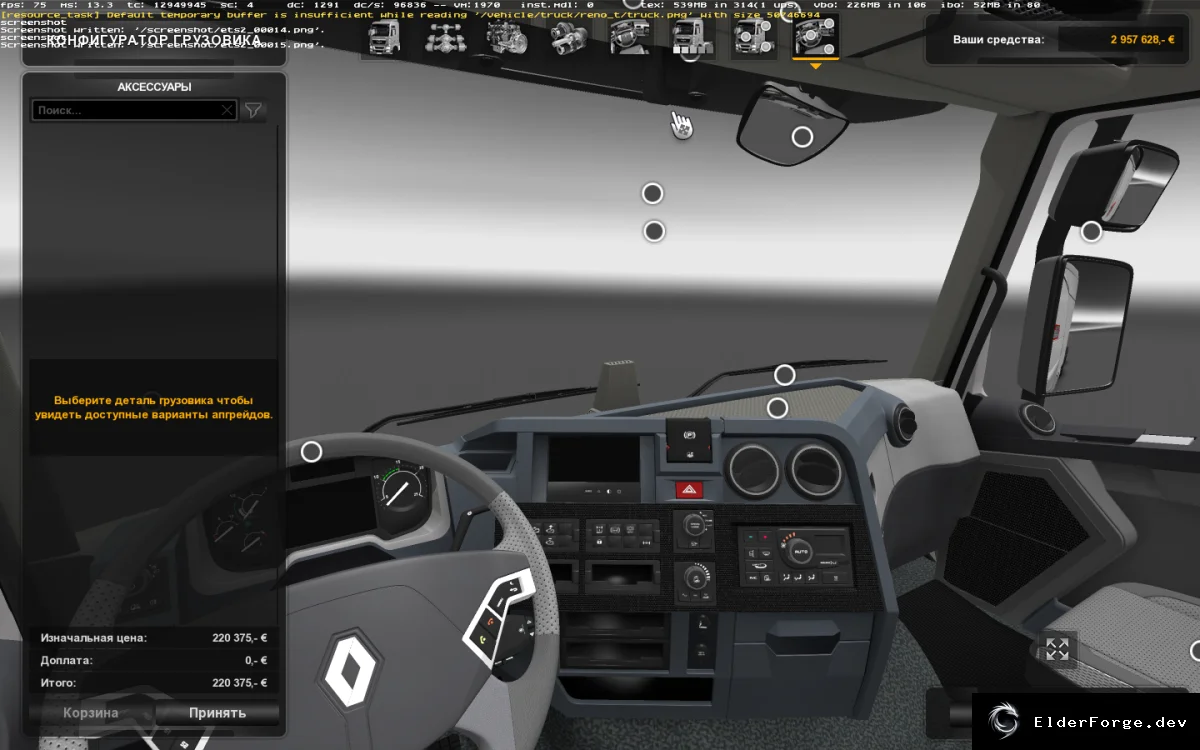Clear the search field with the X
The image size is (1200, 750).
[x=227, y=110]
